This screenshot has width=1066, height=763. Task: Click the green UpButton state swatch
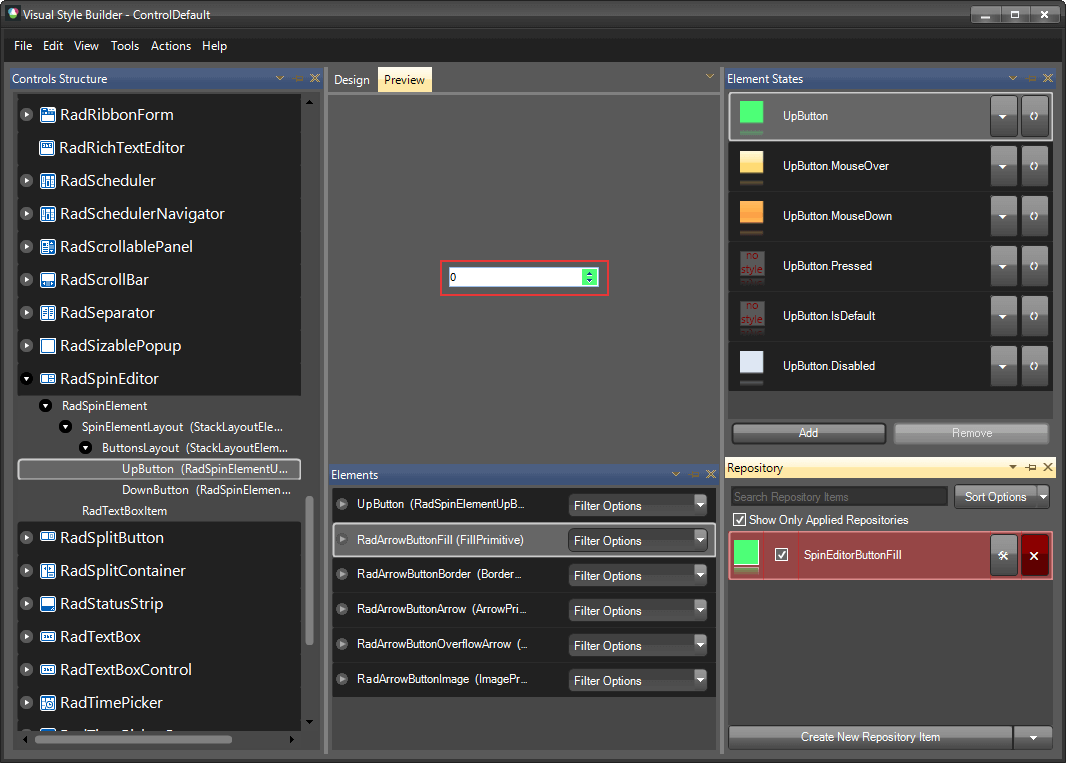click(751, 112)
